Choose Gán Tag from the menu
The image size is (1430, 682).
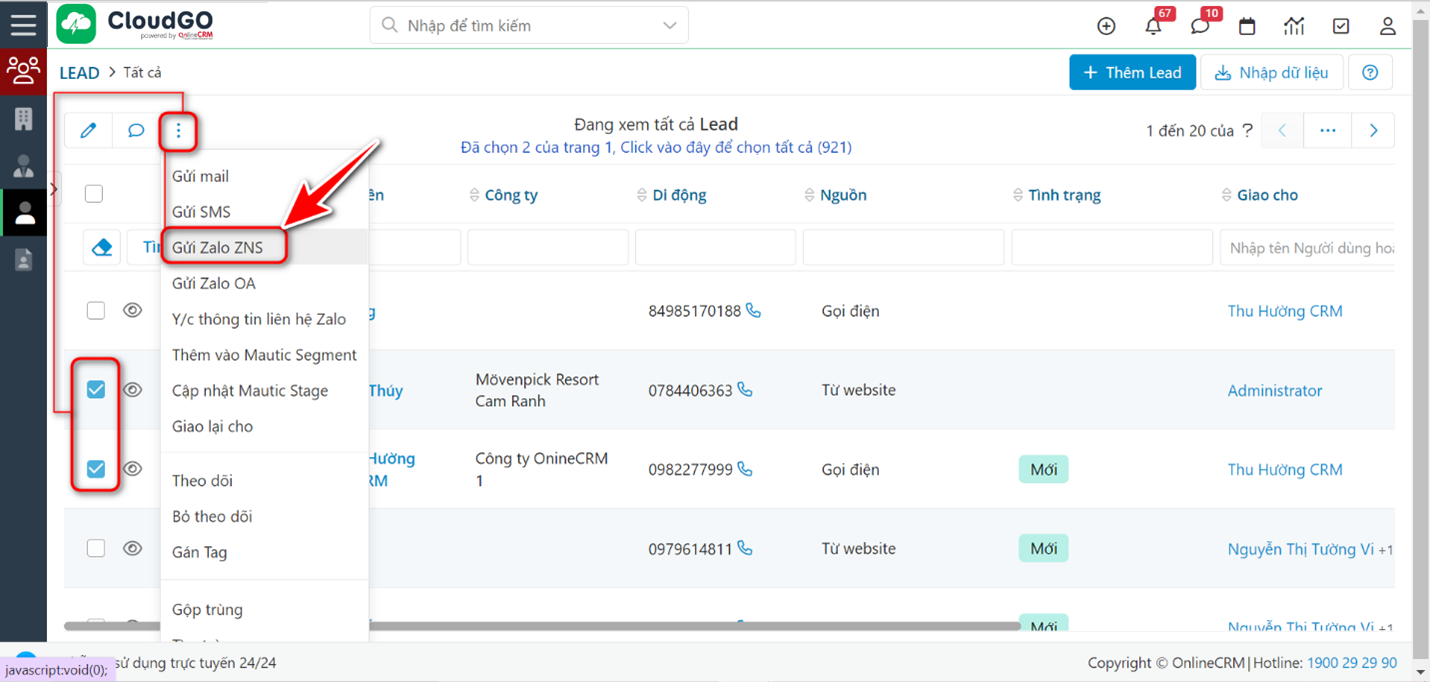200,552
